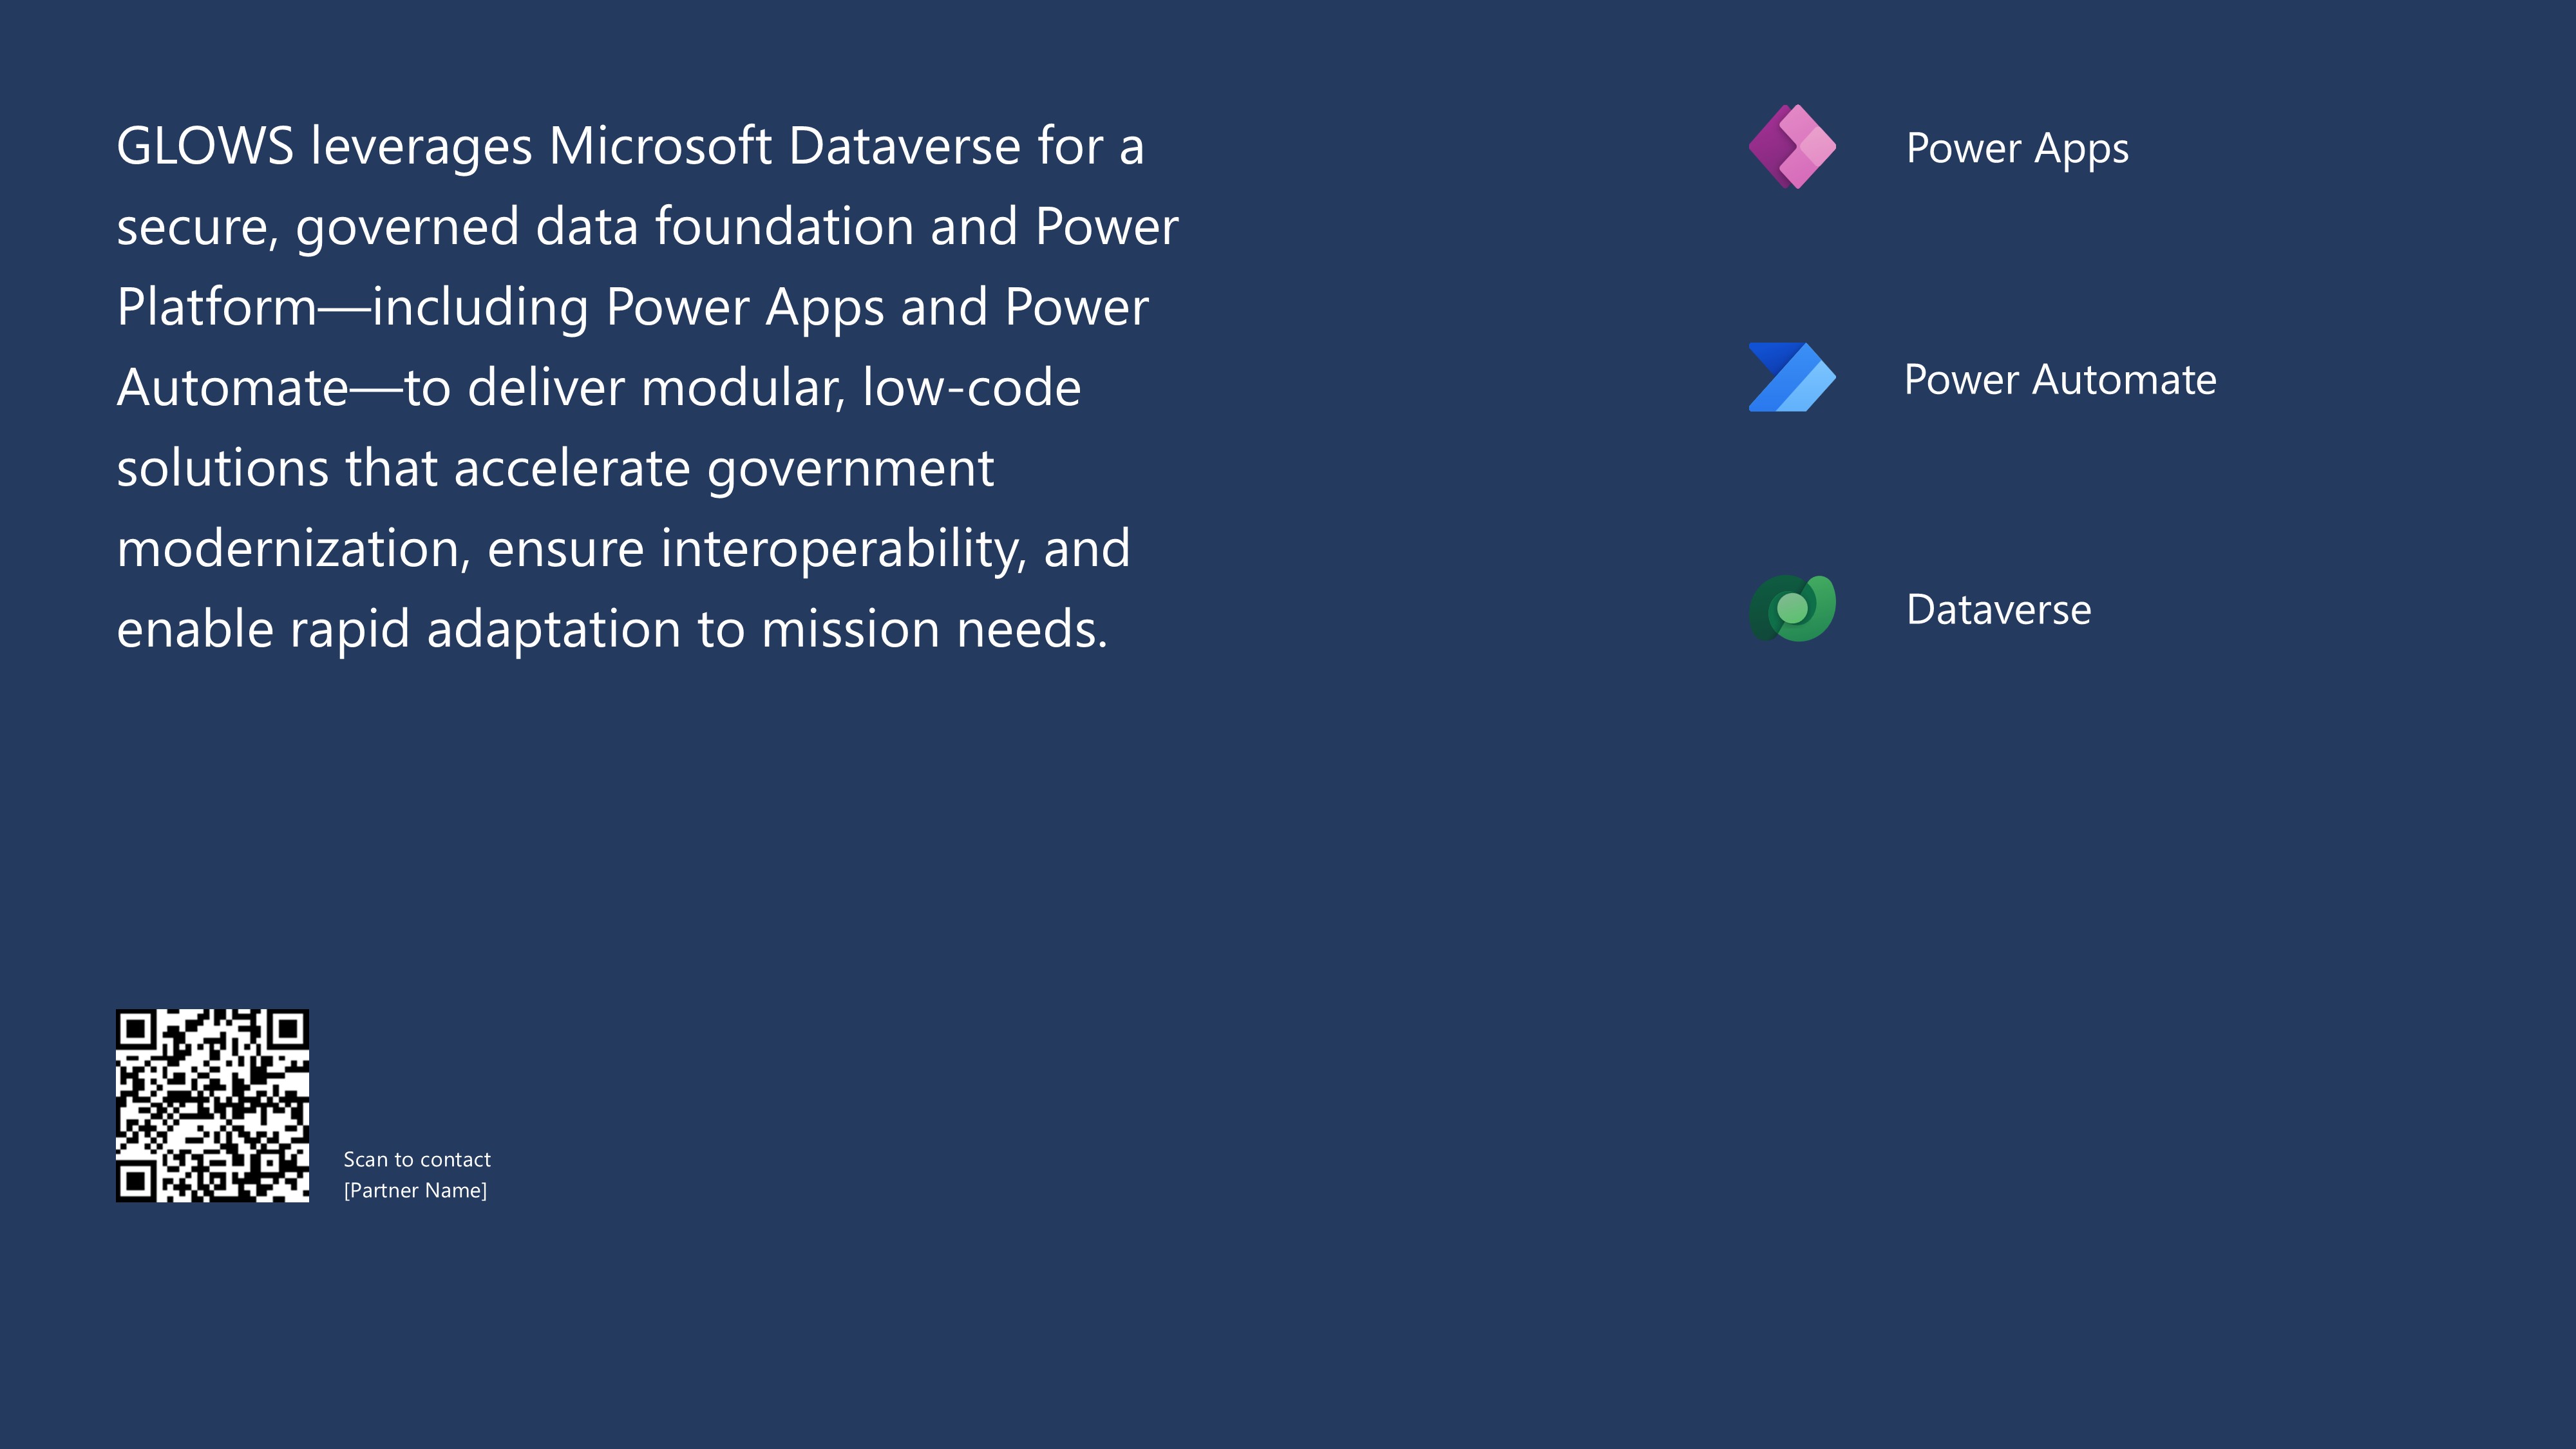The width and height of the screenshot is (2576, 1449).
Task: Click the word GLOWS in the paragraph
Action: (205, 146)
